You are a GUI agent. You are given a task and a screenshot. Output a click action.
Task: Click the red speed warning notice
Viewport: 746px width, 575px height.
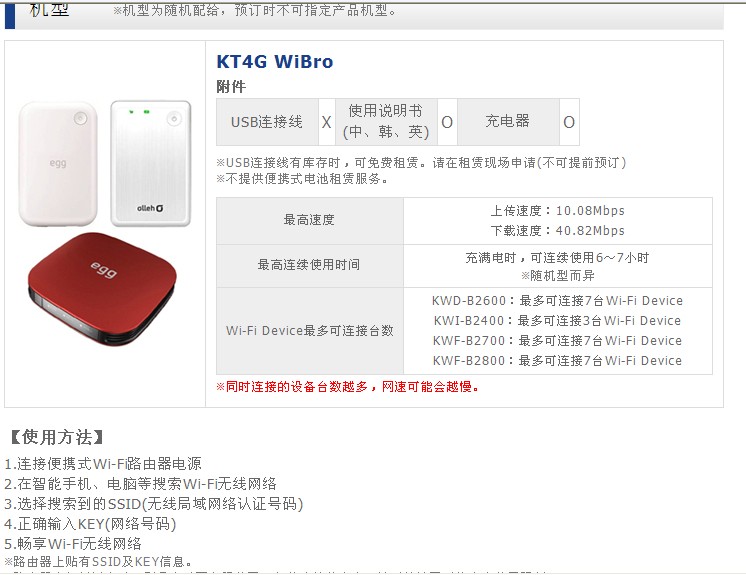pyautogui.click(x=347, y=387)
